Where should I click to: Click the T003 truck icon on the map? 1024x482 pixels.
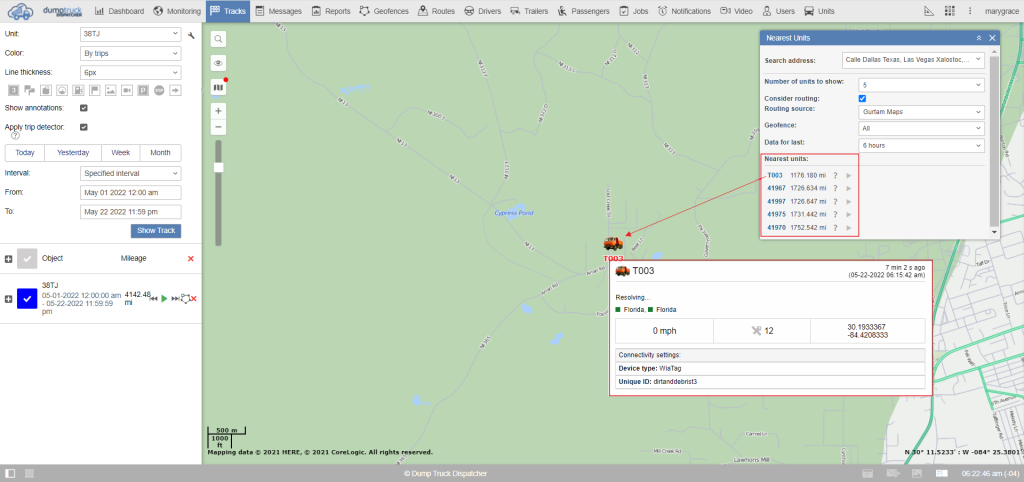click(612, 243)
